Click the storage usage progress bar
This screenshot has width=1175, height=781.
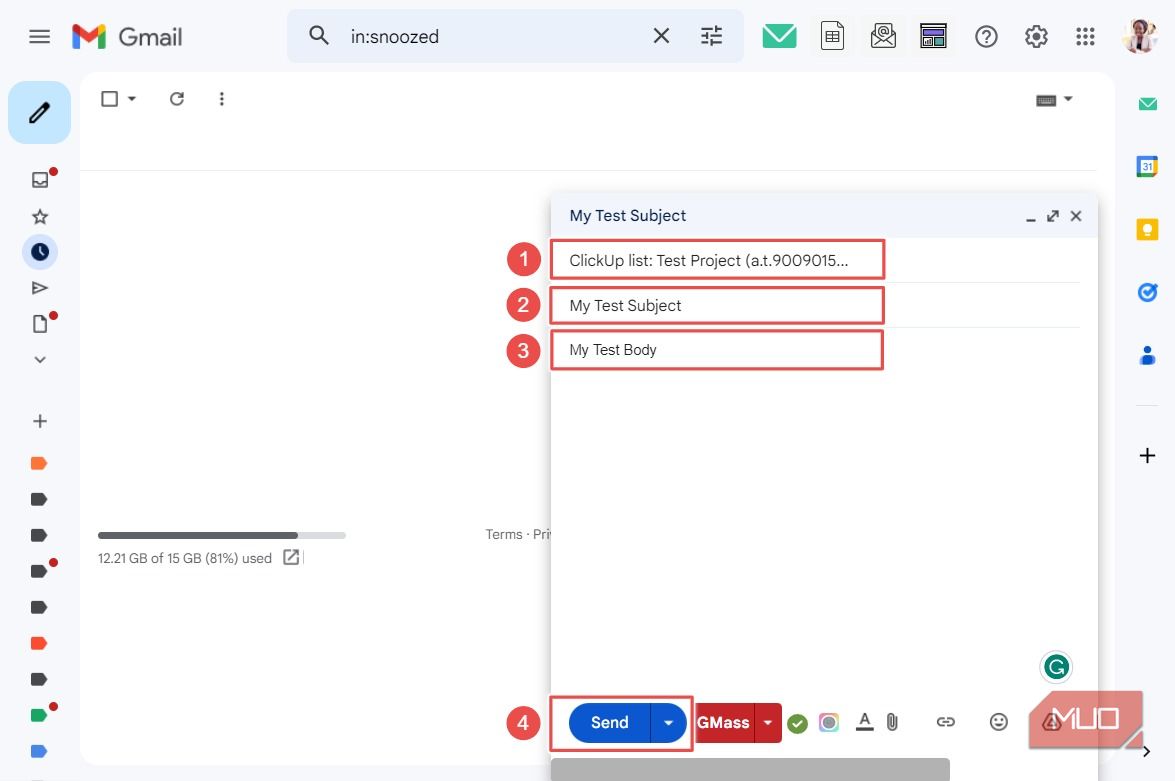222,535
